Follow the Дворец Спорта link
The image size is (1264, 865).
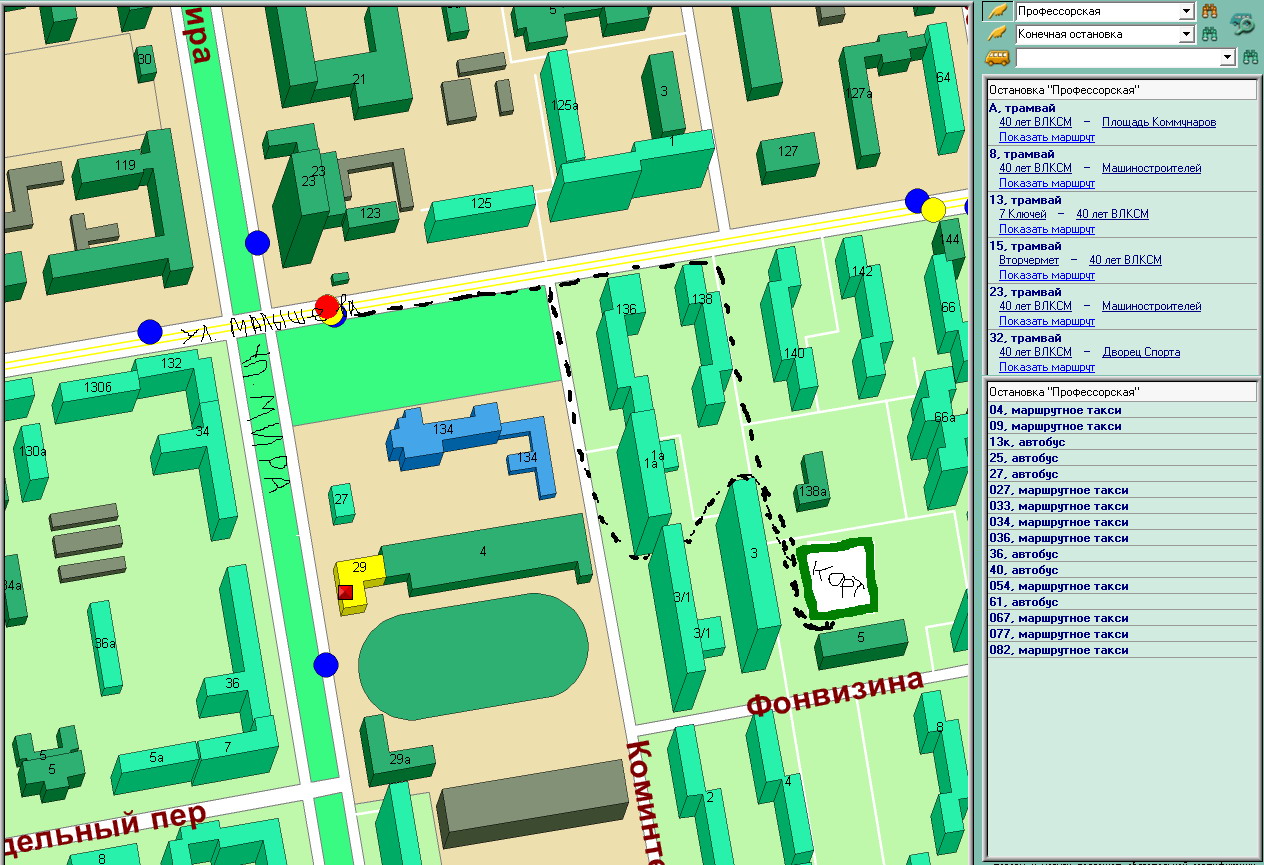coord(1140,352)
